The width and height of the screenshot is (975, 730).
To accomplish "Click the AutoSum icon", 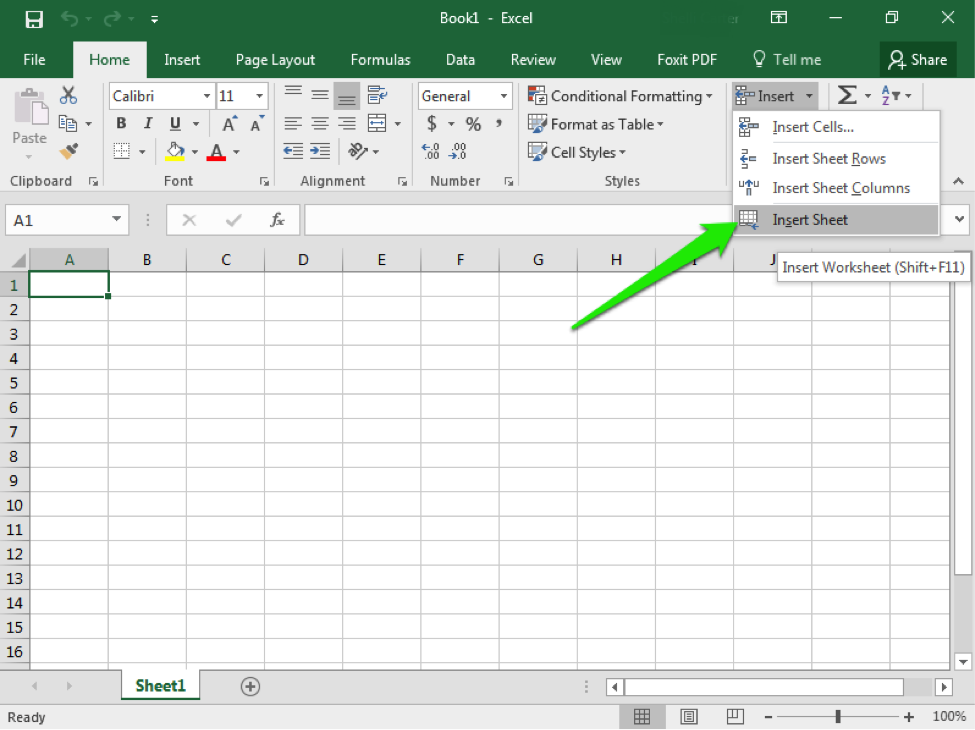I will tap(848, 95).
